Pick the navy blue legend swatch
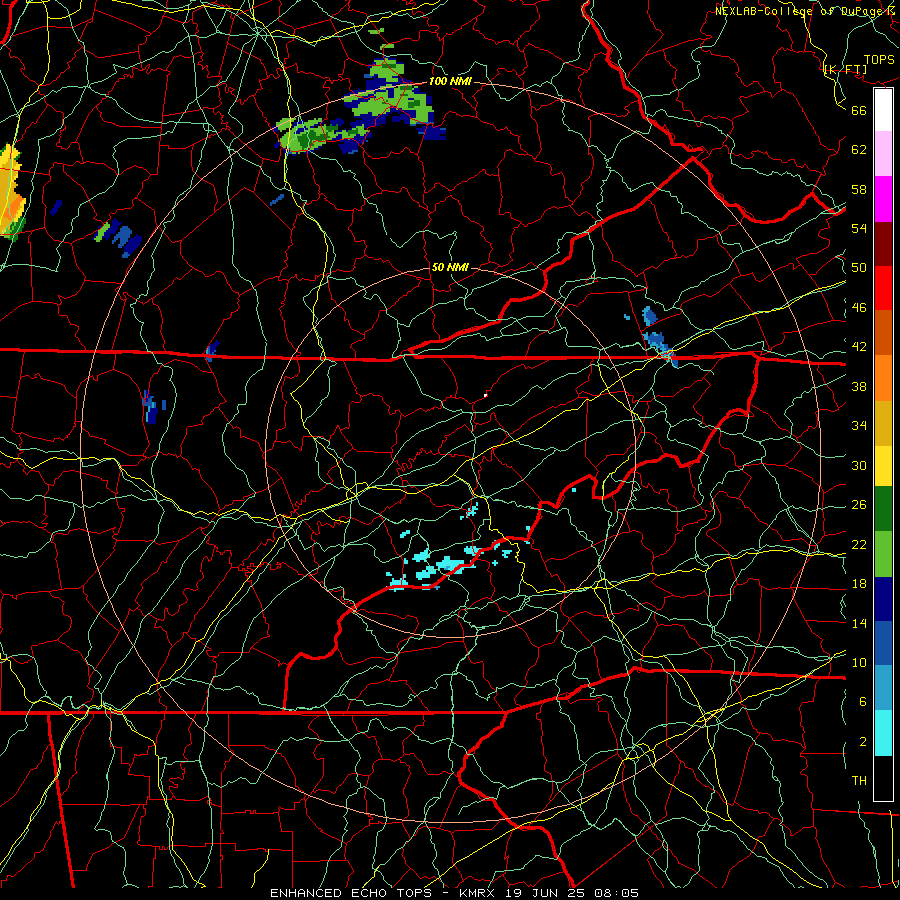This screenshot has height=900, width=900. pyautogui.click(x=883, y=599)
